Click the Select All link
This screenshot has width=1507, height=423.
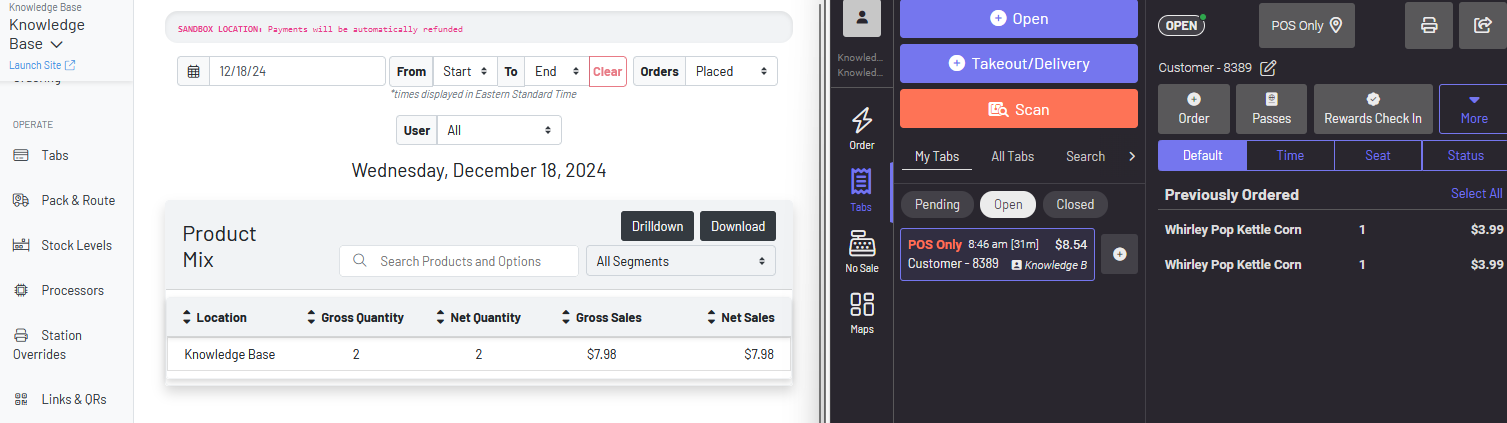[x=1475, y=194]
